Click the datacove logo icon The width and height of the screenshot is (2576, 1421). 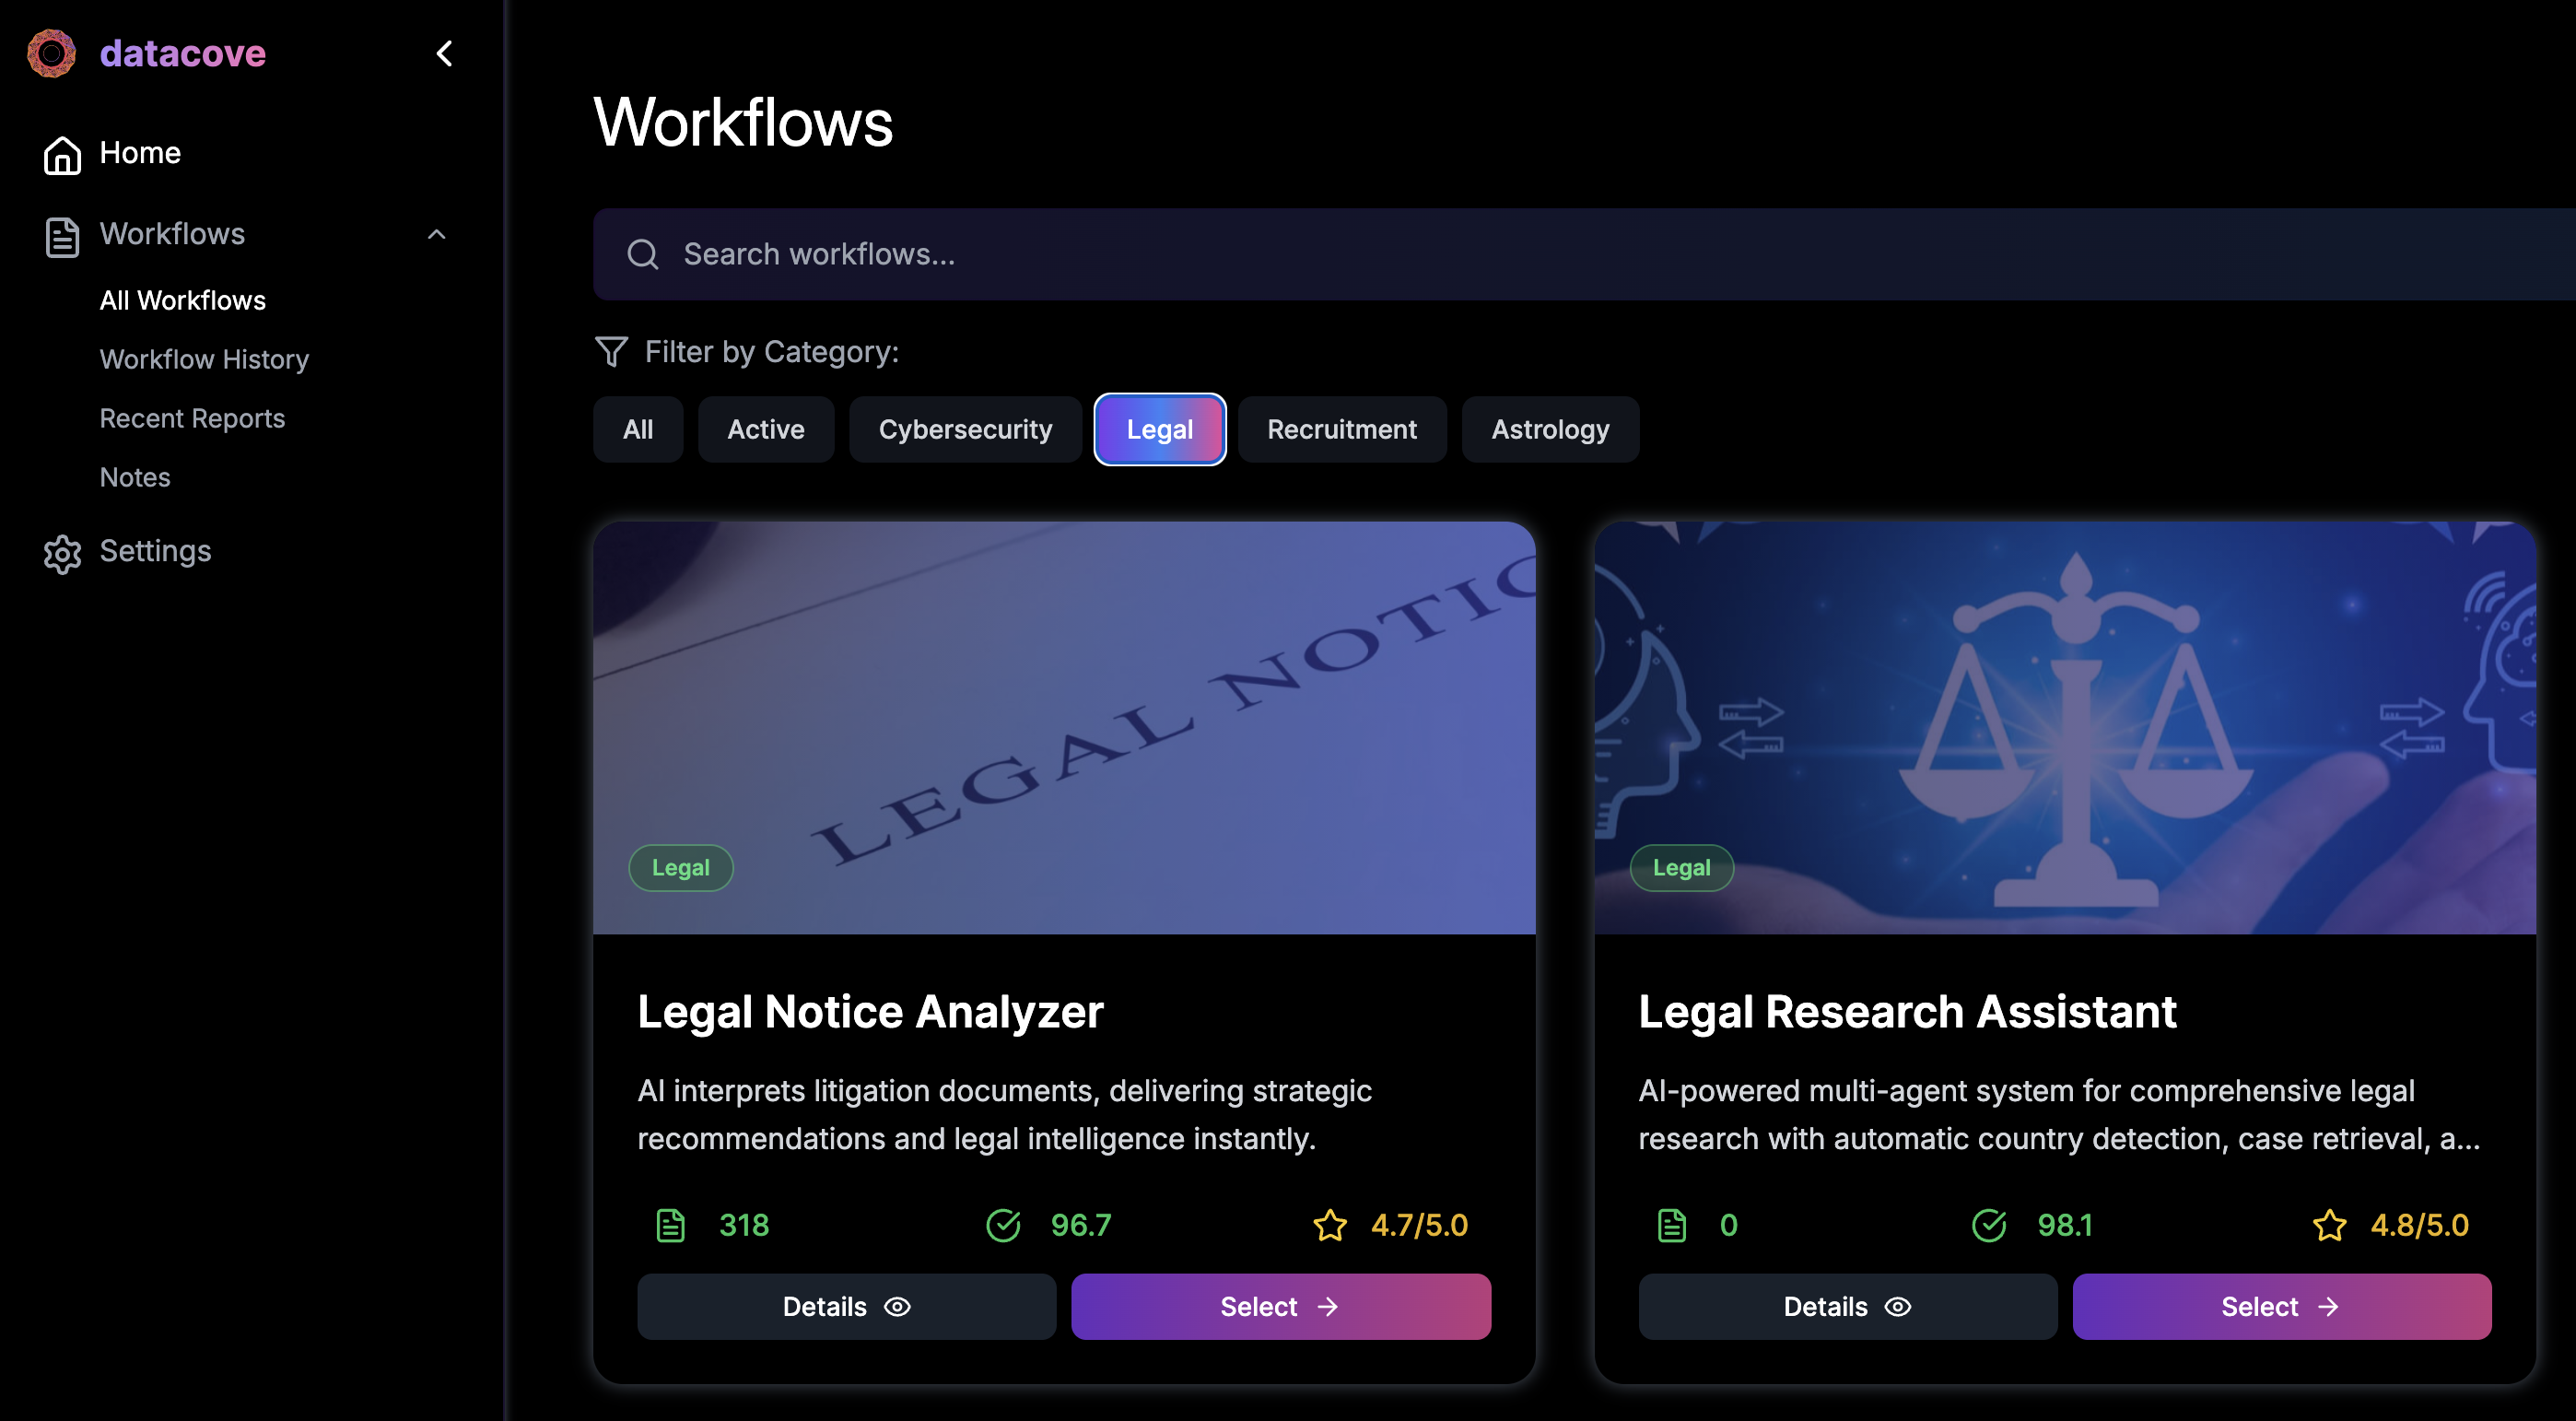tap(51, 53)
